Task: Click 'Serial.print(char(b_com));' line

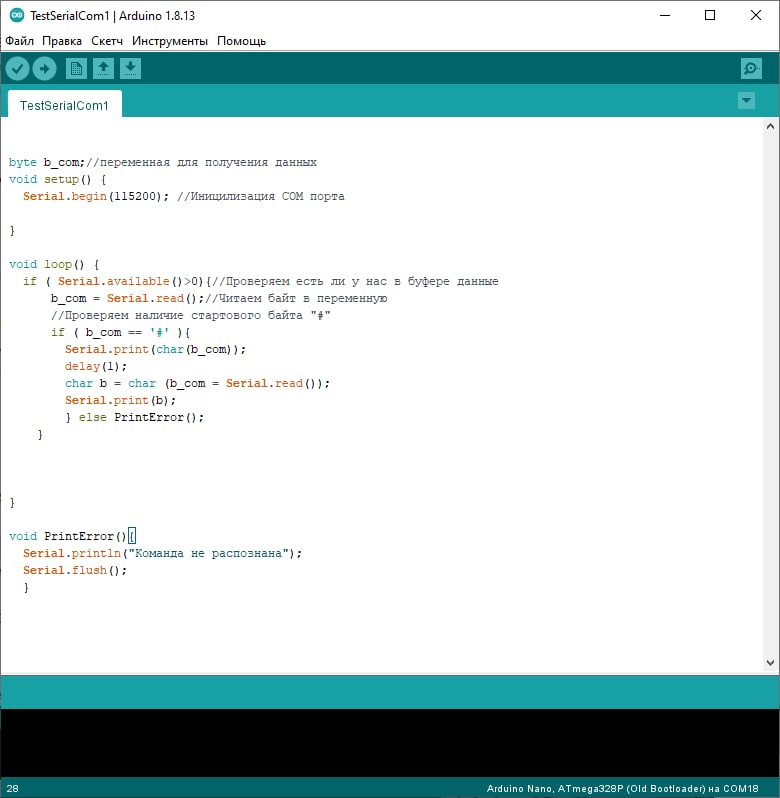Action: (155, 349)
